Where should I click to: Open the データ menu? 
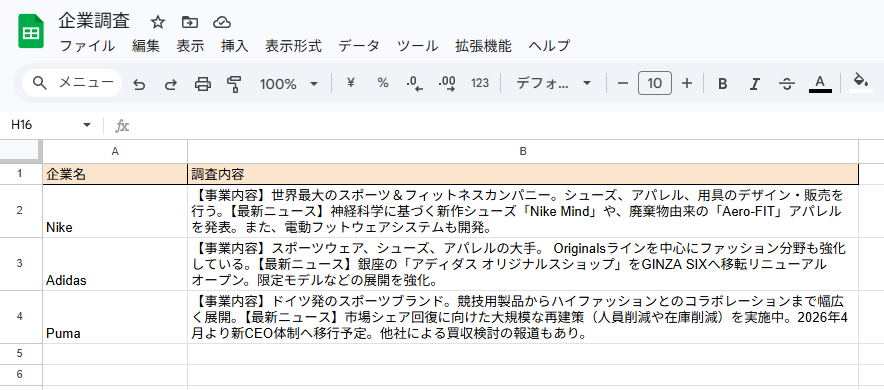pyautogui.click(x=359, y=46)
